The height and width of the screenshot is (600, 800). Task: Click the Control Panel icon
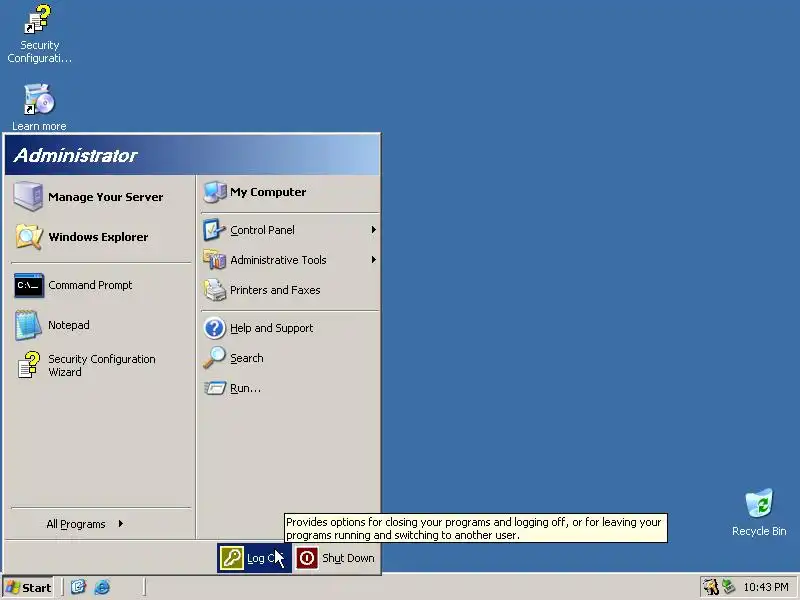pyautogui.click(x=214, y=230)
